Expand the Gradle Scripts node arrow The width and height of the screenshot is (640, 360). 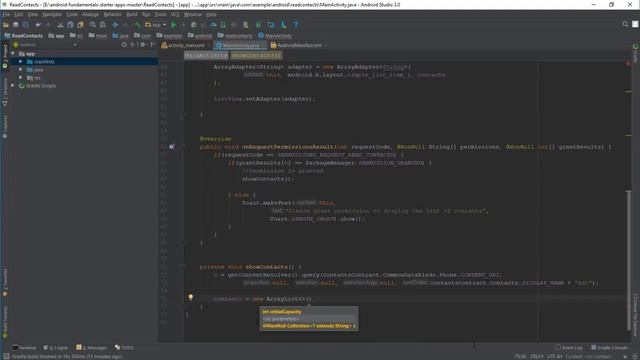click(13, 86)
